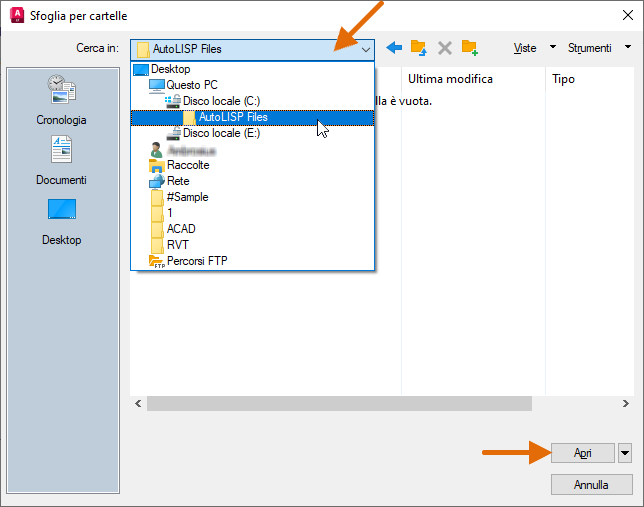Select Rete in the dropdown list
The height and width of the screenshot is (507, 644).
253,181
